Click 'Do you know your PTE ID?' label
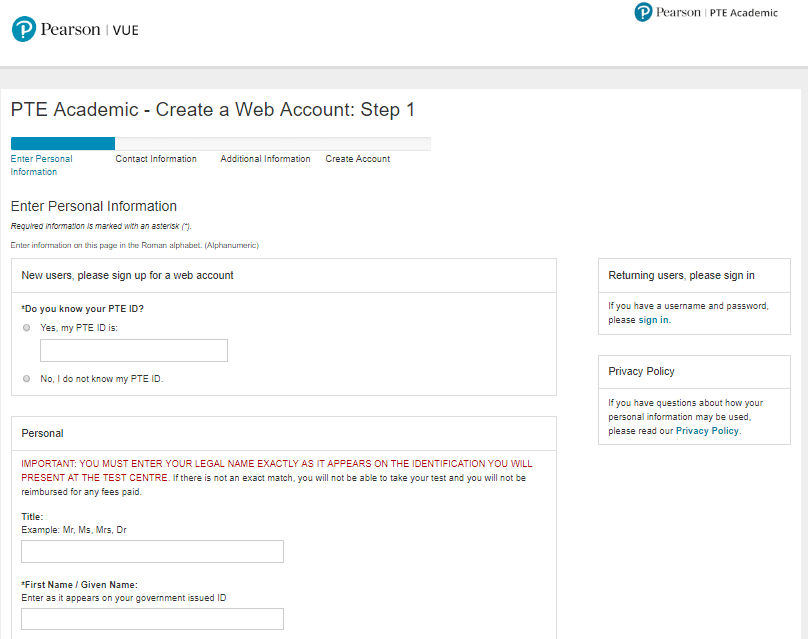The height and width of the screenshot is (639, 808). pos(82,309)
